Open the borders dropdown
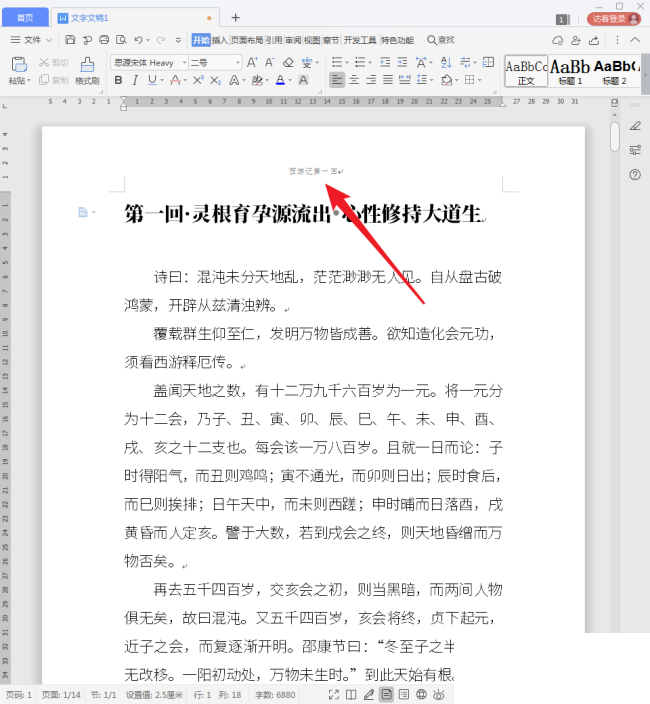This screenshot has height=704, width=650. point(480,81)
